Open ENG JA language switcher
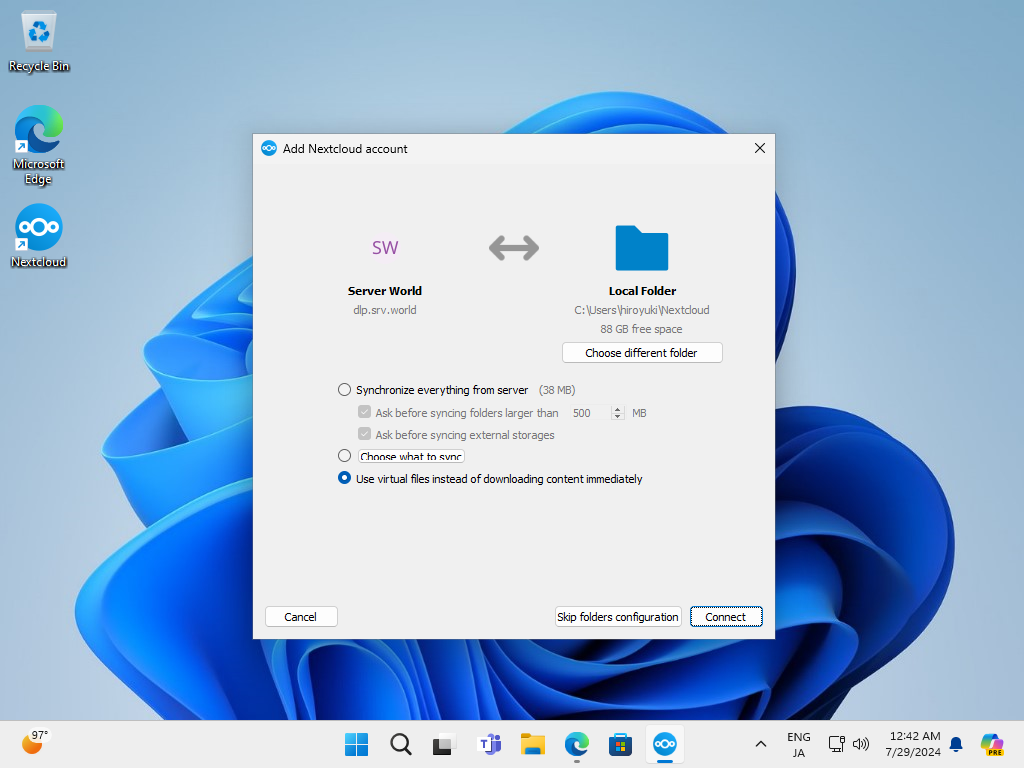 click(x=799, y=744)
